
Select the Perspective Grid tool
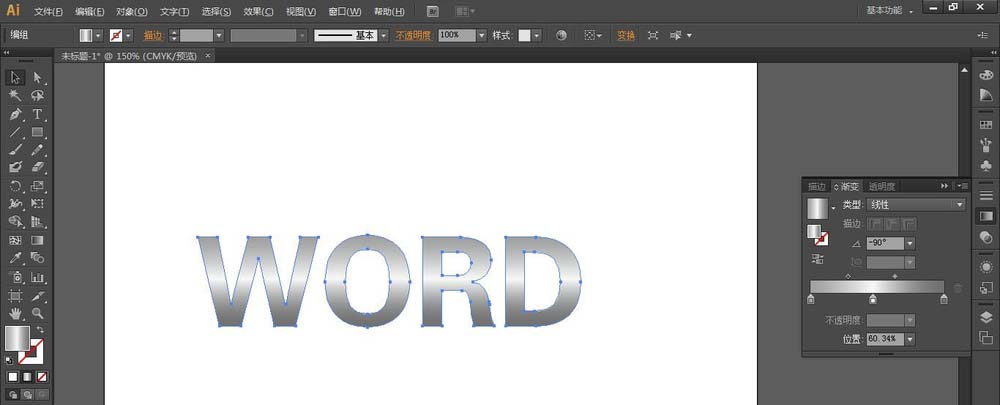(38, 222)
